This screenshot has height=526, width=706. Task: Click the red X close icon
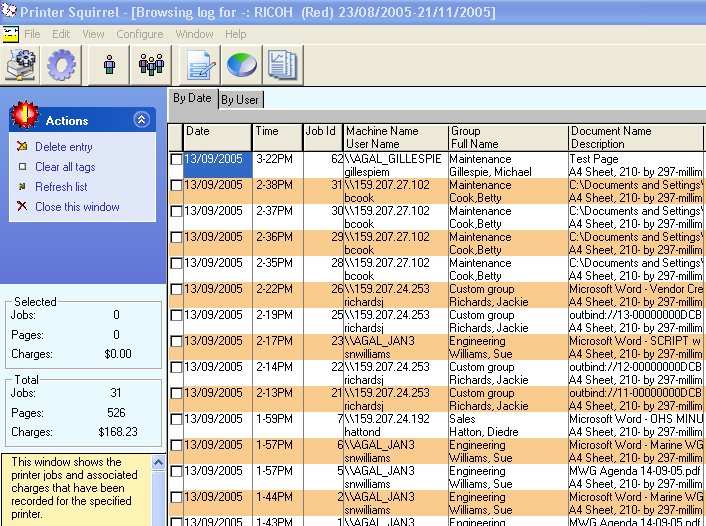[22, 206]
